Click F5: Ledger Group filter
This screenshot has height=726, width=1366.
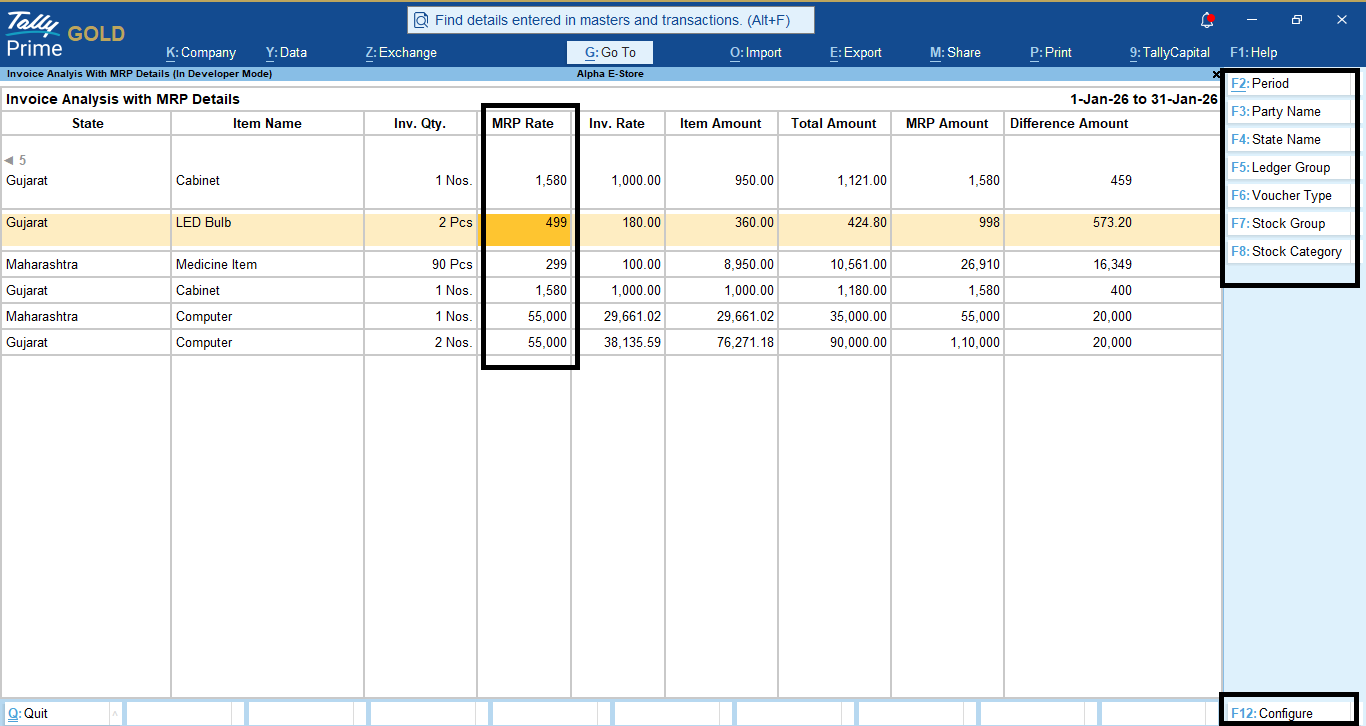click(1290, 168)
